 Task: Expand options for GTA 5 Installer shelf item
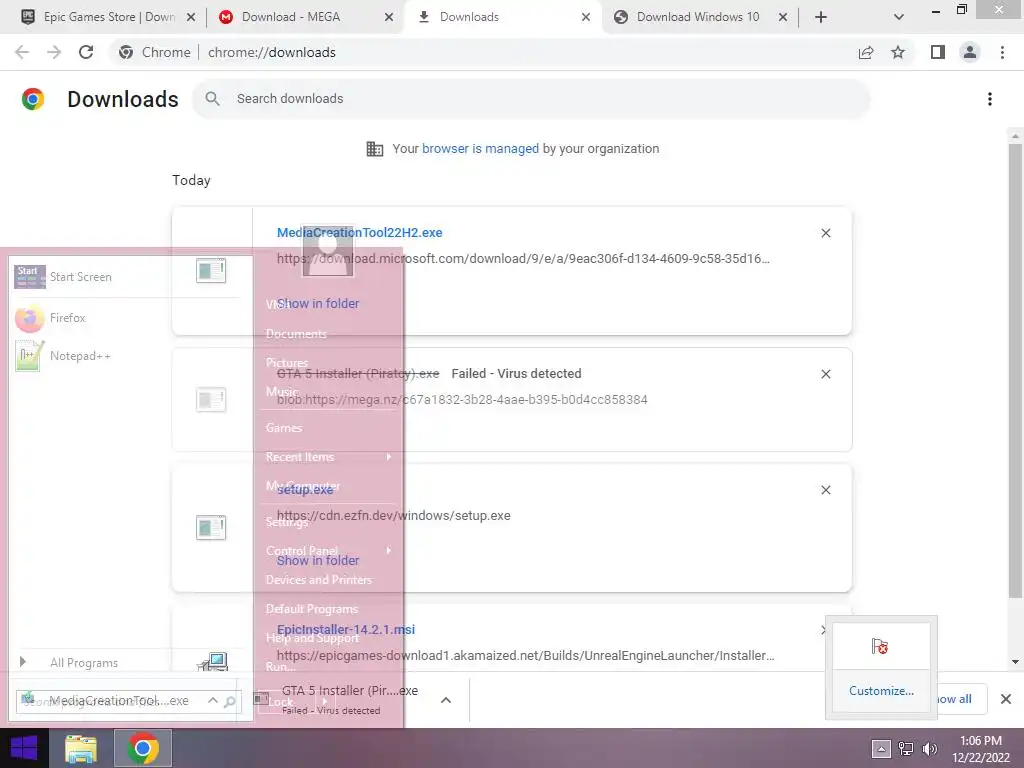[x=446, y=700]
